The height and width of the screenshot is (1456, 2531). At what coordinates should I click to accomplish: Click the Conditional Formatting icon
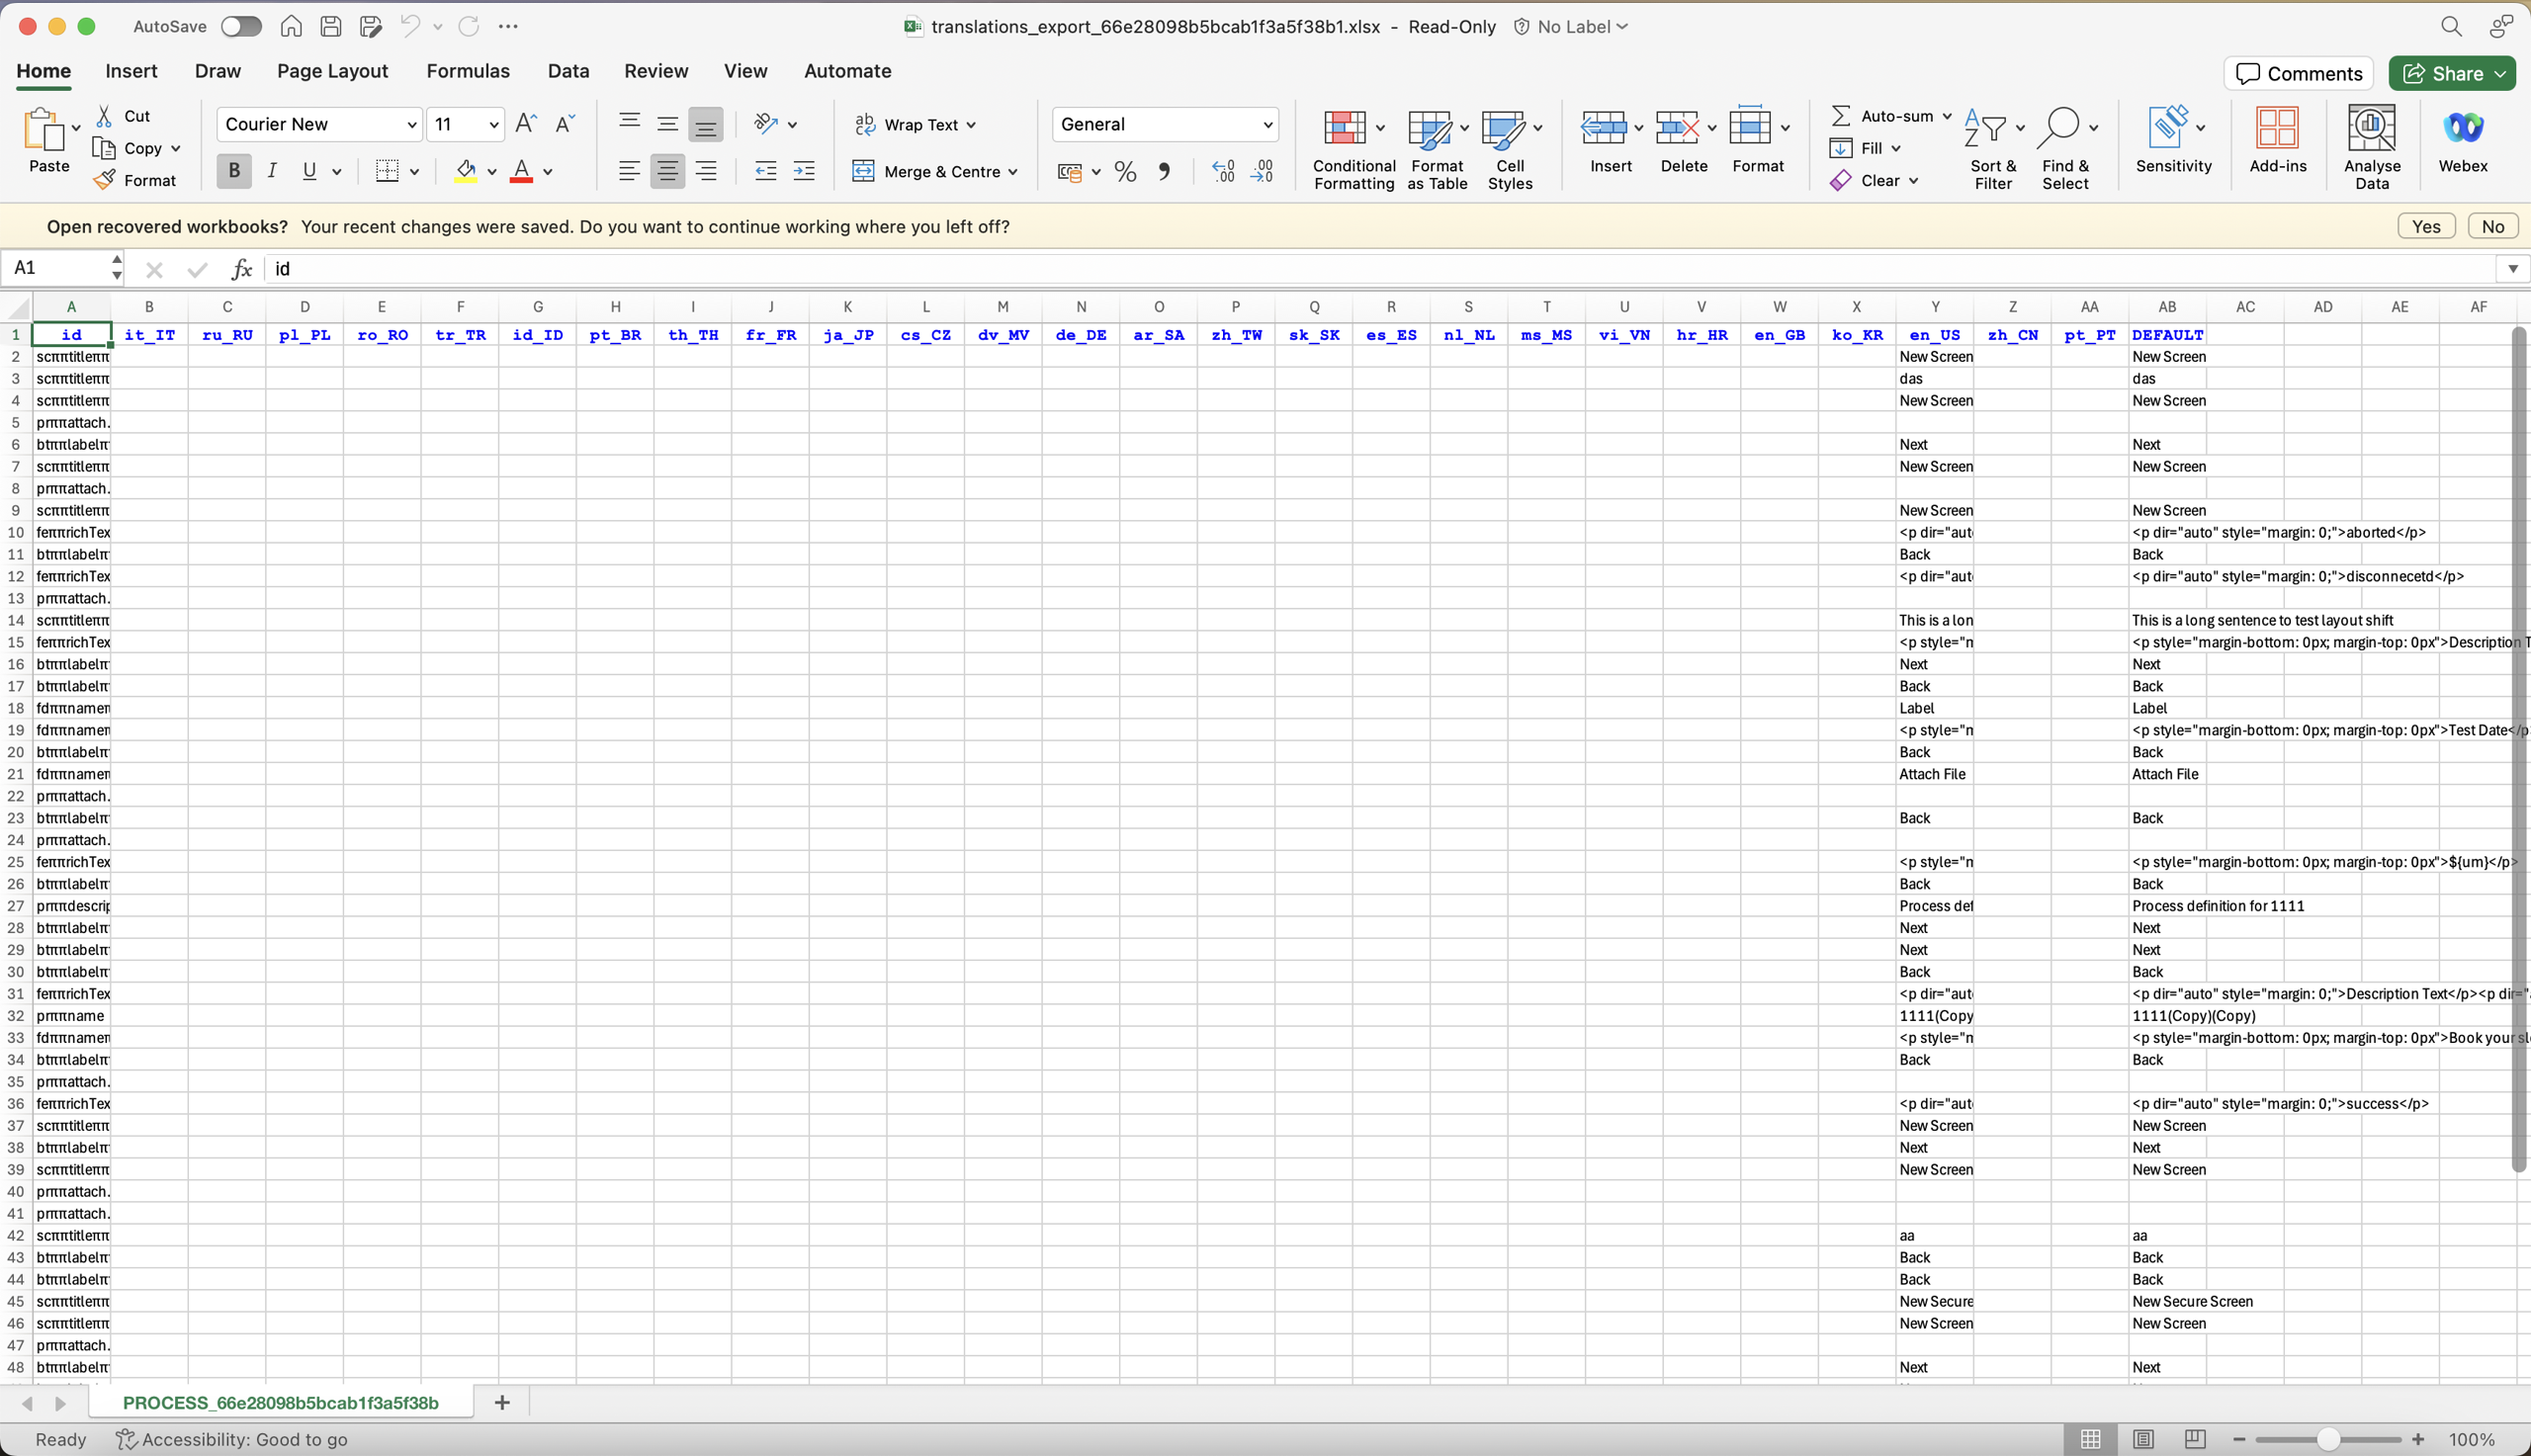[x=1344, y=128]
